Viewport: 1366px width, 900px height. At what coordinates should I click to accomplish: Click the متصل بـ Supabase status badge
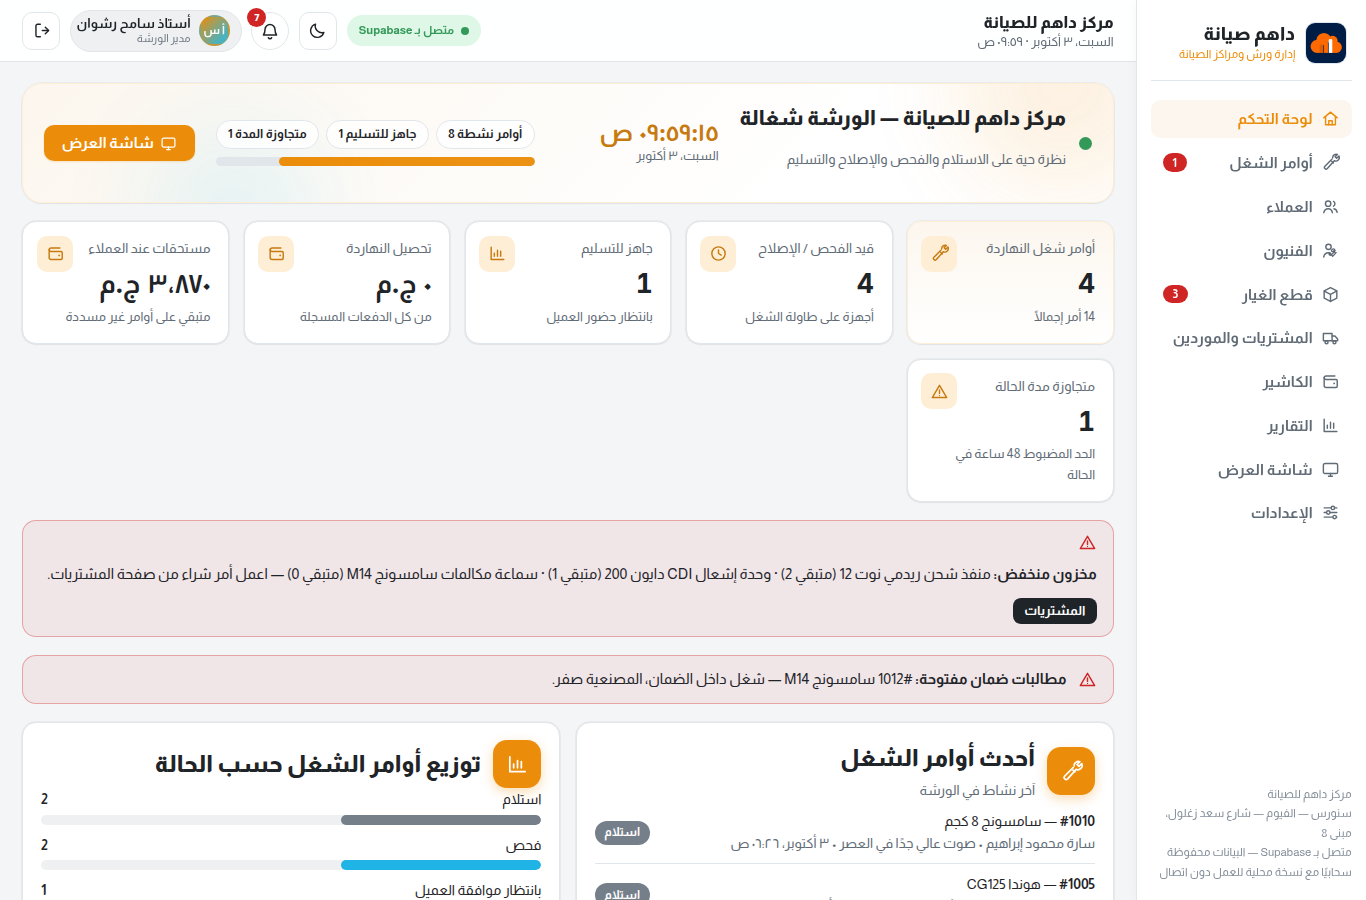(414, 31)
